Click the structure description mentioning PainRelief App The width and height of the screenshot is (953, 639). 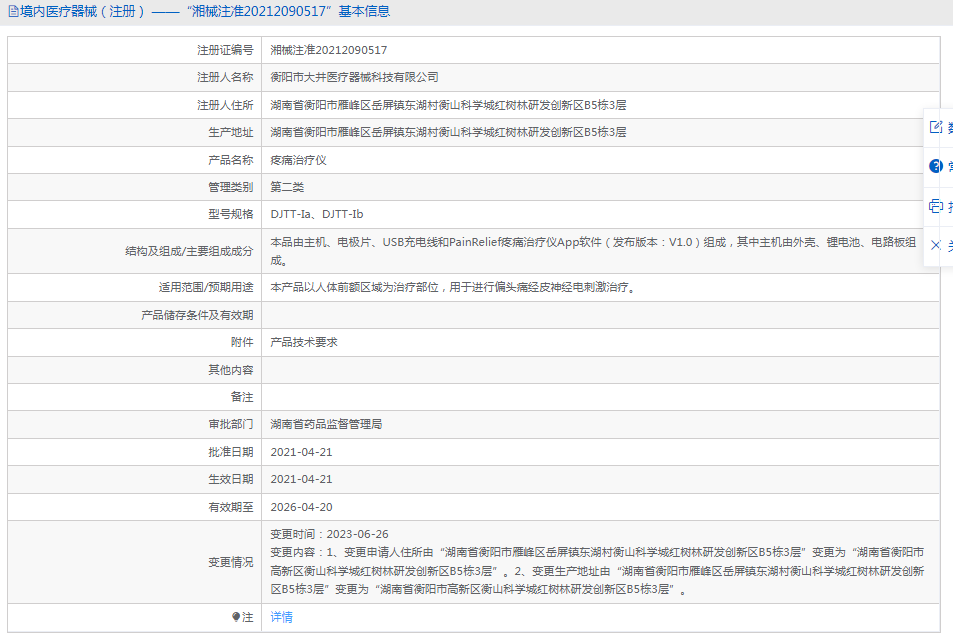click(593, 251)
